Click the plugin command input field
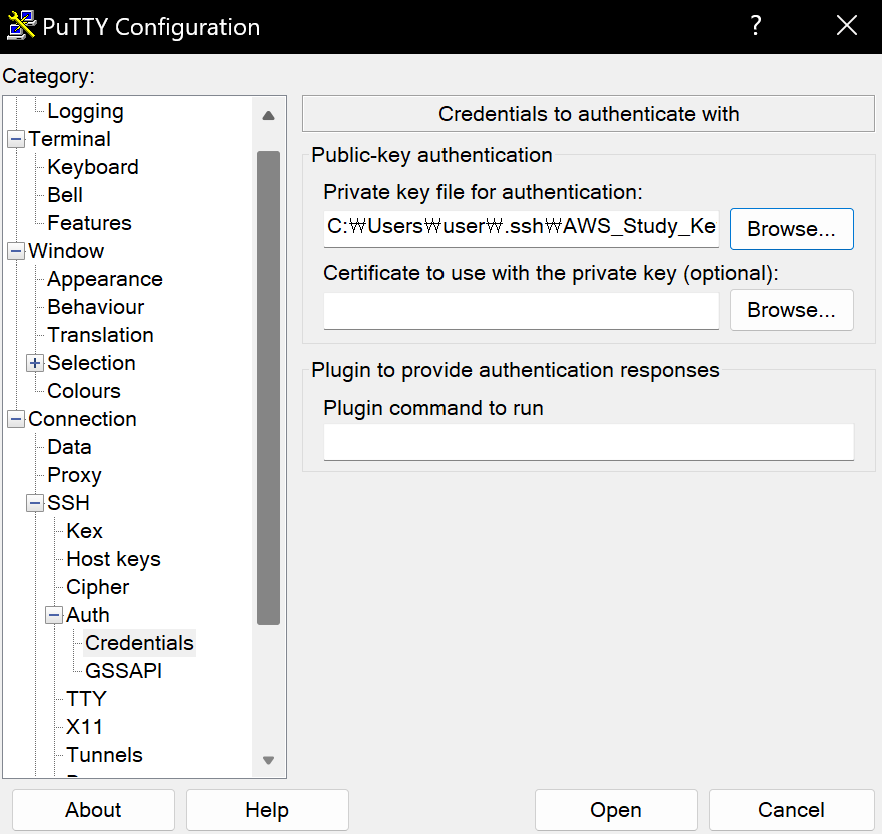 (588, 442)
